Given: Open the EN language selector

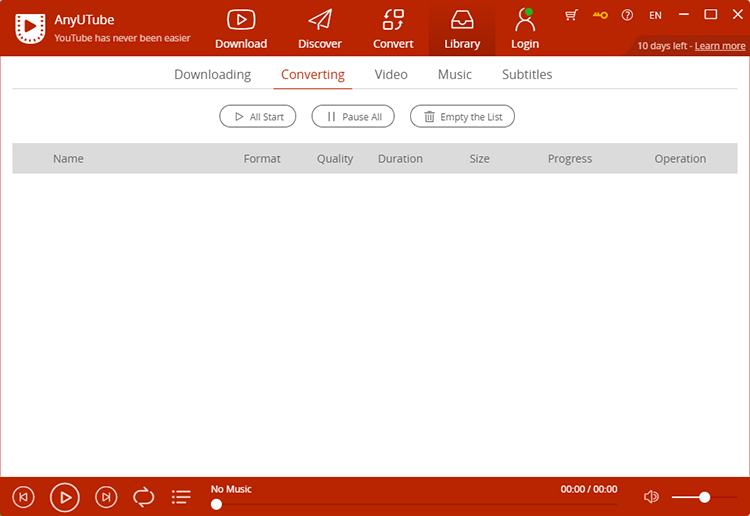Looking at the screenshot, I should coord(655,15).
